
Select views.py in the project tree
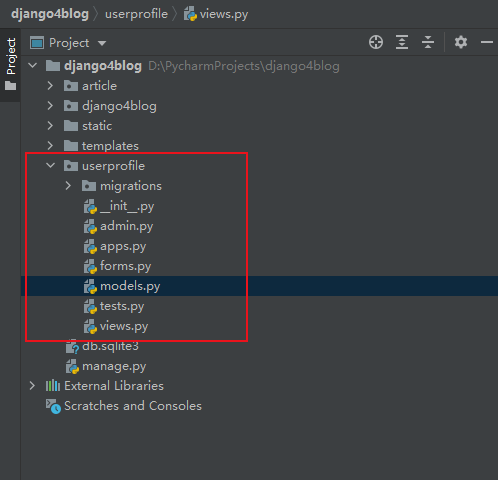[124, 326]
